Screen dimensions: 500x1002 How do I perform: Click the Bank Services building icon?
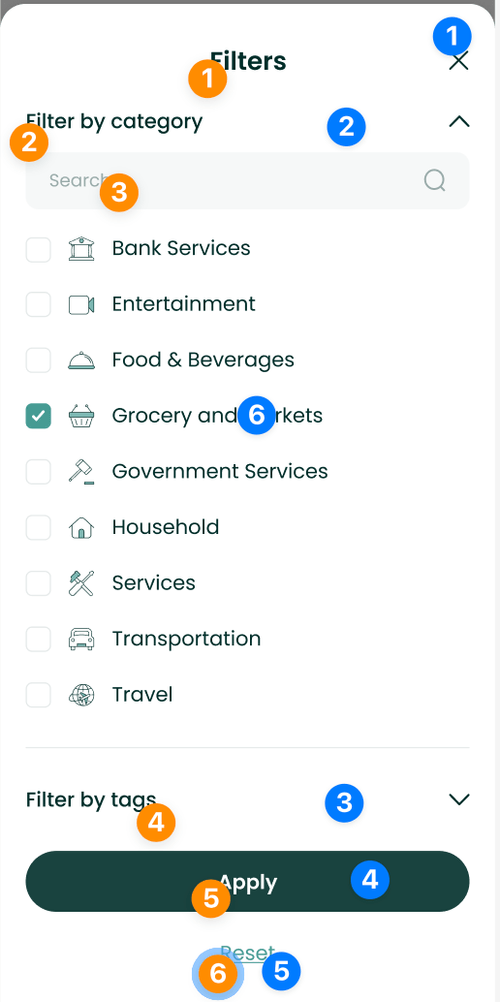pyautogui.click(x=81, y=249)
